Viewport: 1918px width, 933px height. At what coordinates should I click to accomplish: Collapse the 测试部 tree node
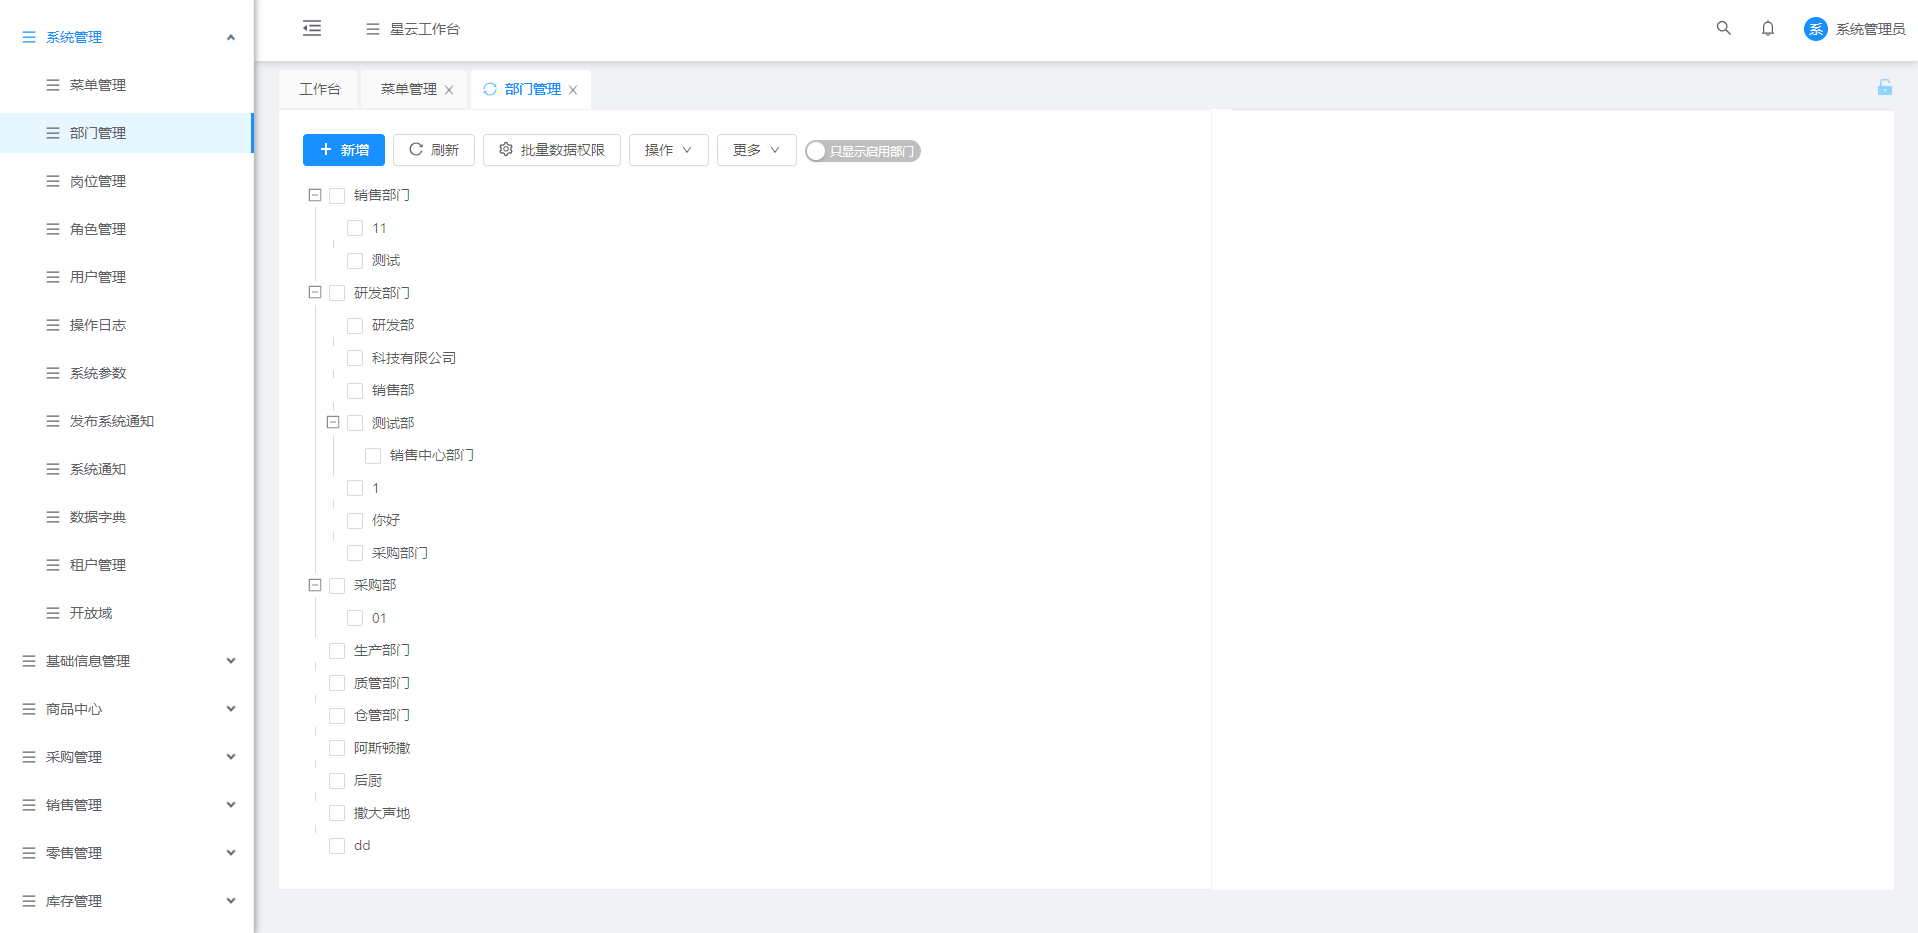click(333, 422)
